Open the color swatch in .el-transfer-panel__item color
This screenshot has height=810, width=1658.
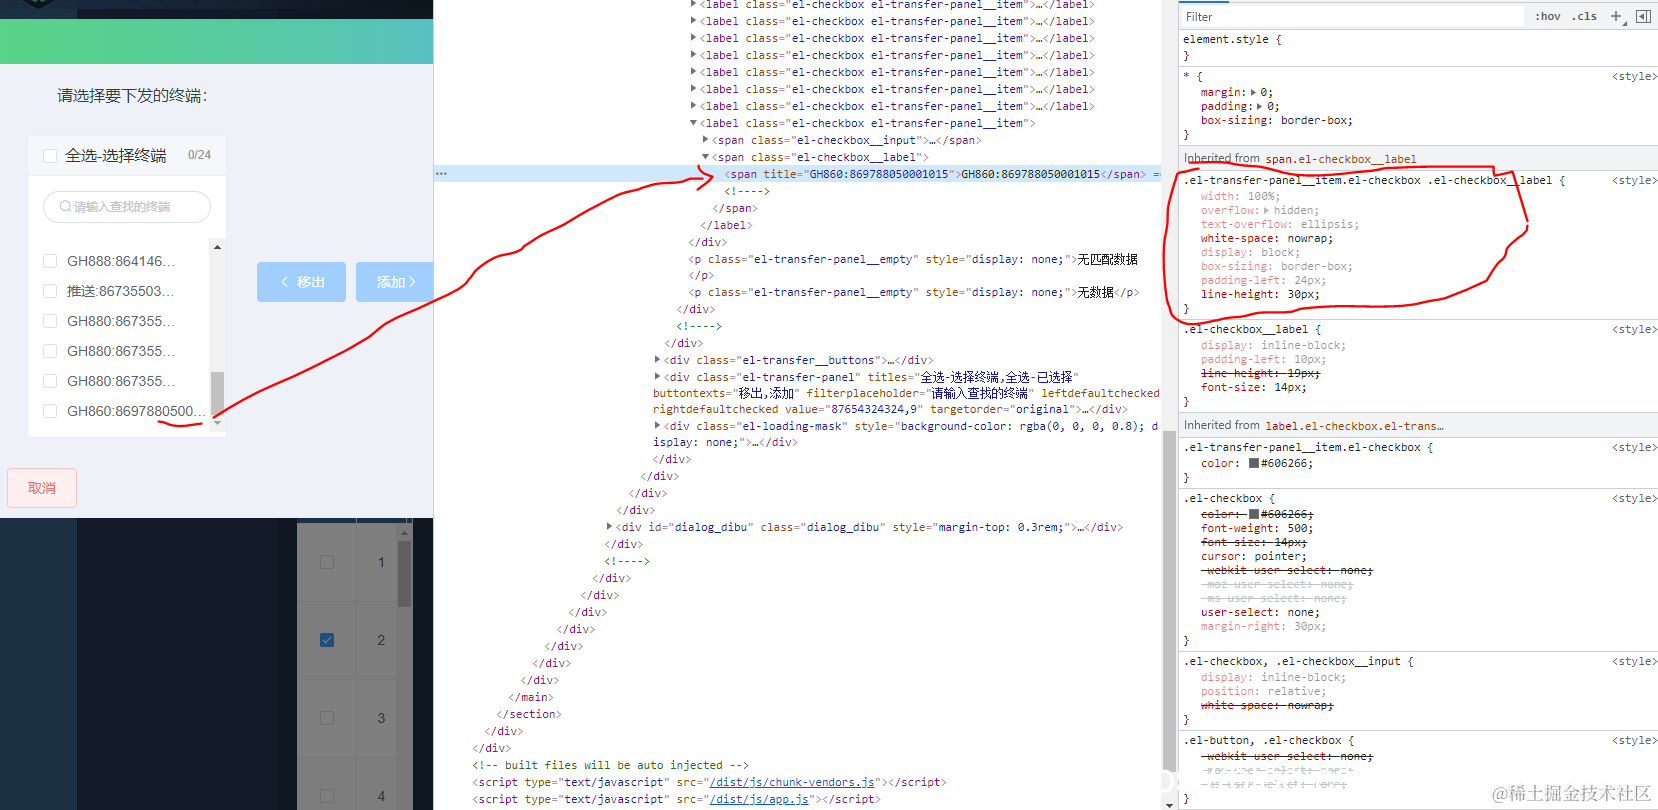pyautogui.click(x=1254, y=463)
